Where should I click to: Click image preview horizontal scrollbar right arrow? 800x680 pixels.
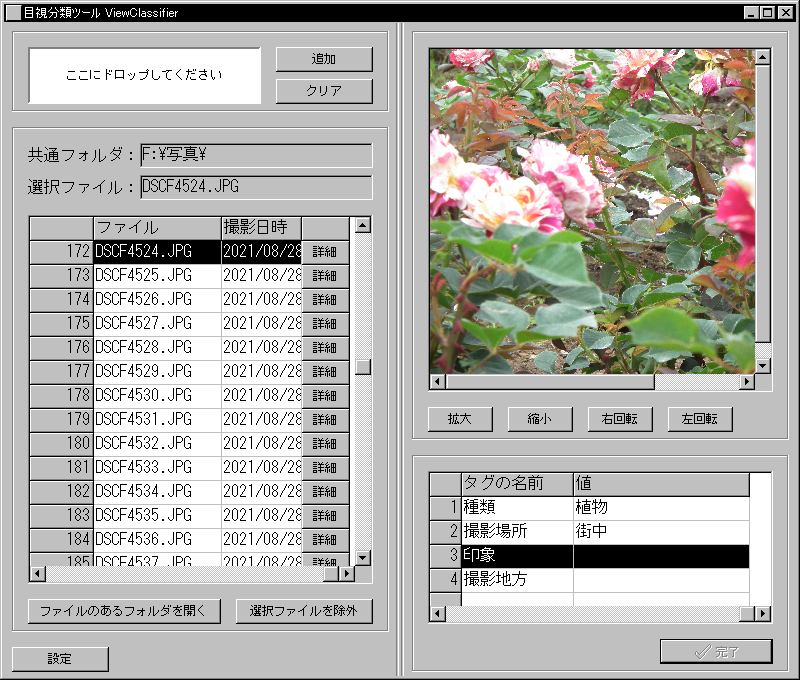click(747, 382)
